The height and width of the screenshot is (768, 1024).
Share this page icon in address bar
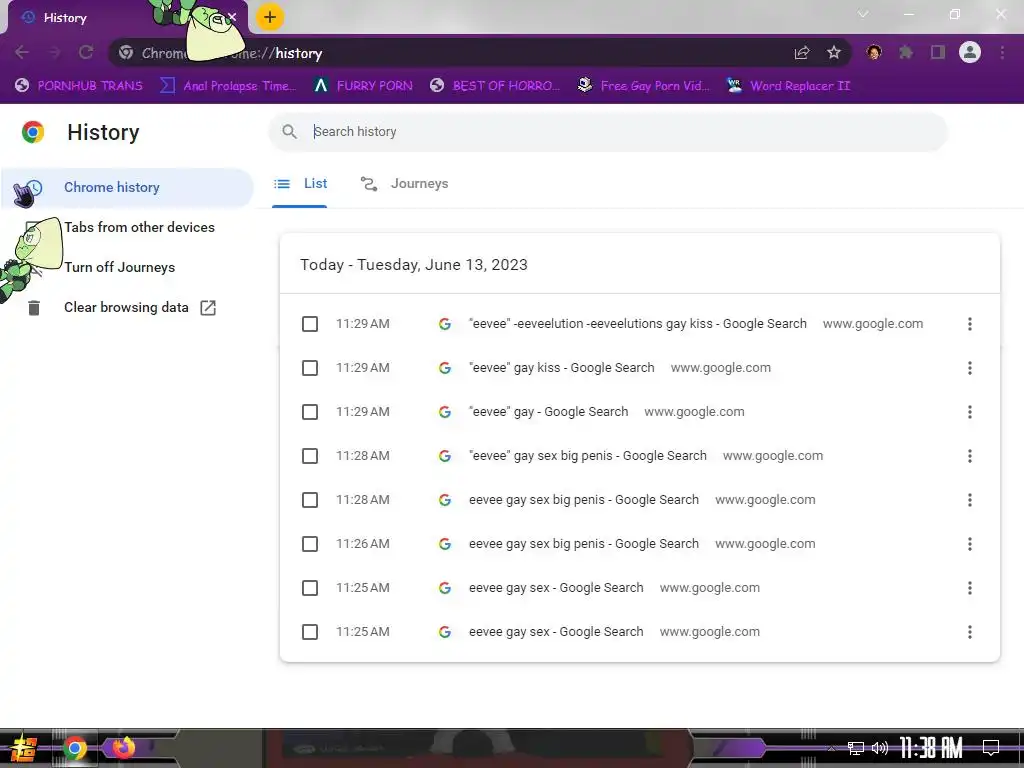[x=802, y=53]
